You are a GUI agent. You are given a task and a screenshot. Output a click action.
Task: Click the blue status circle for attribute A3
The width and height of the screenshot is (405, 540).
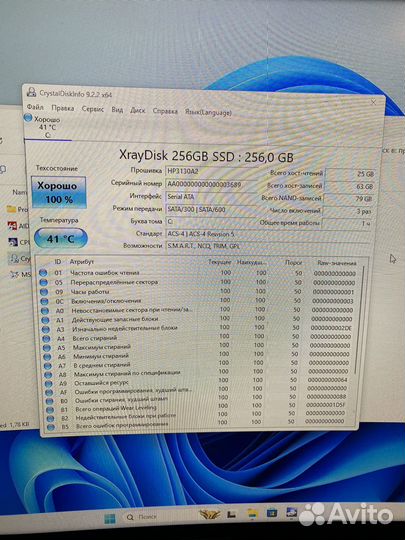click(46, 330)
